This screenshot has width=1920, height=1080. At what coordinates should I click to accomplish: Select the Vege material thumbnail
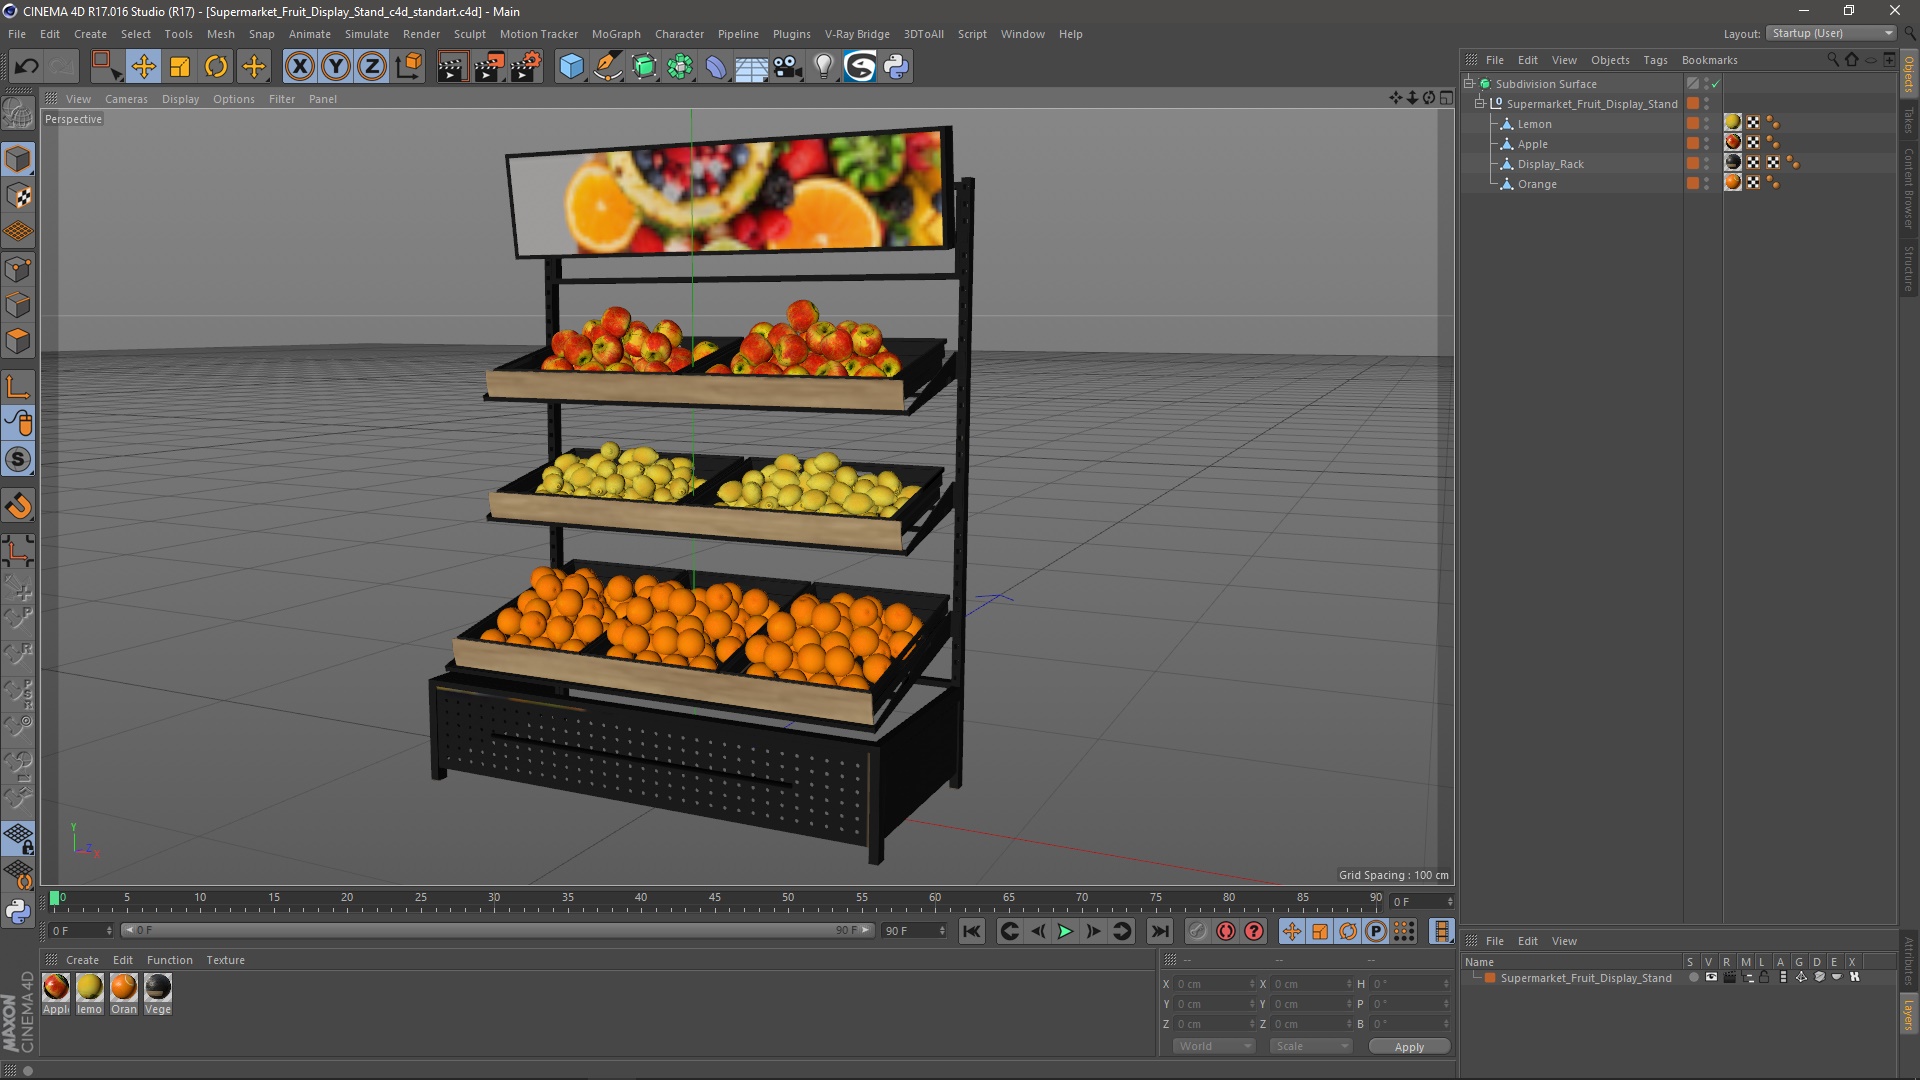[x=158, y=987]
